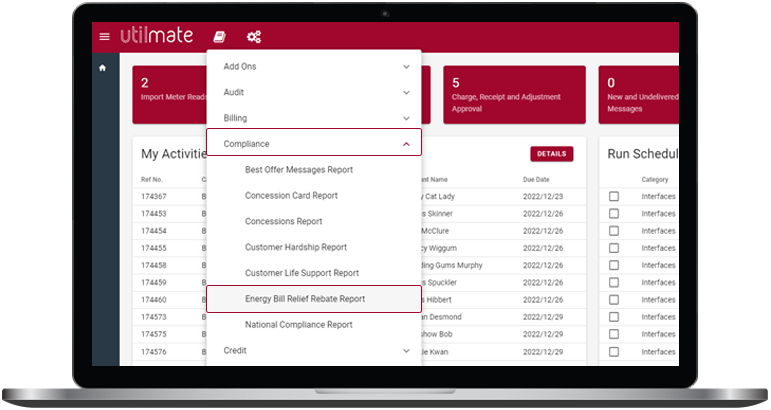This screenshot has height=410, width=771.
Task: Tick the checkbox for the second Interfaces row
Action: (x=614, y=214)
